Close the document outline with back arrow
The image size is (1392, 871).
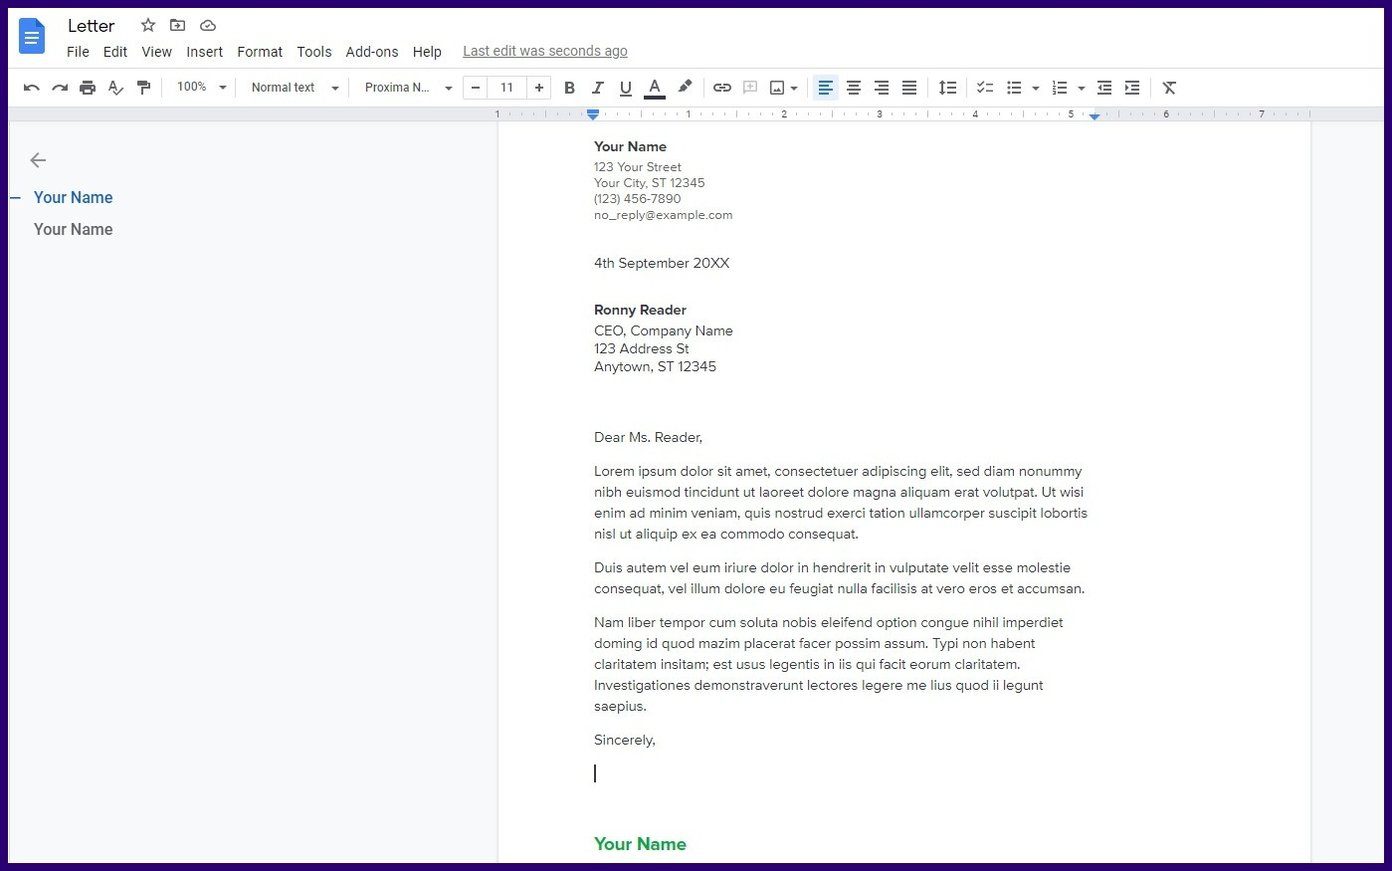38,160
